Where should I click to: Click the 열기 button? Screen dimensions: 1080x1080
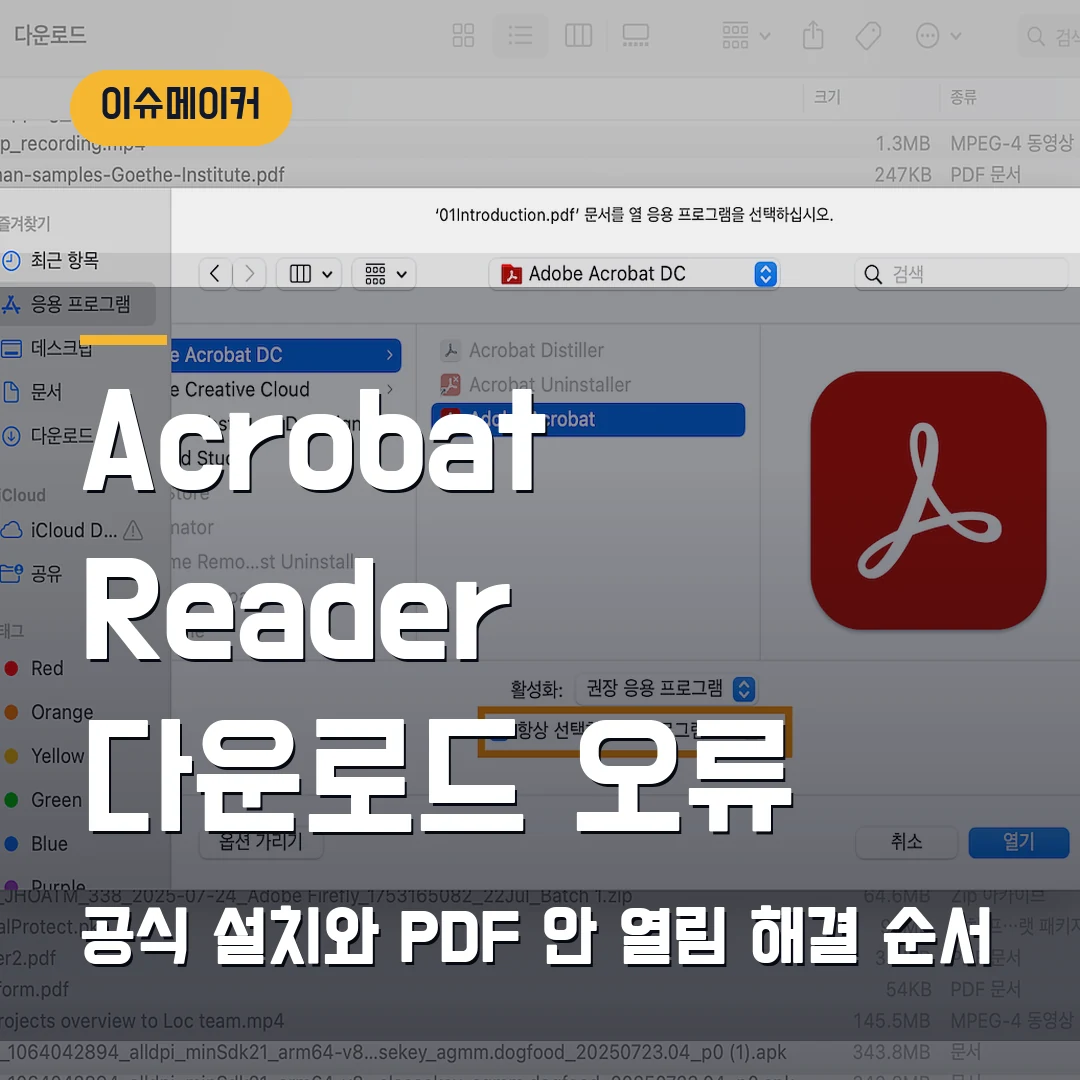point(1019,842)
